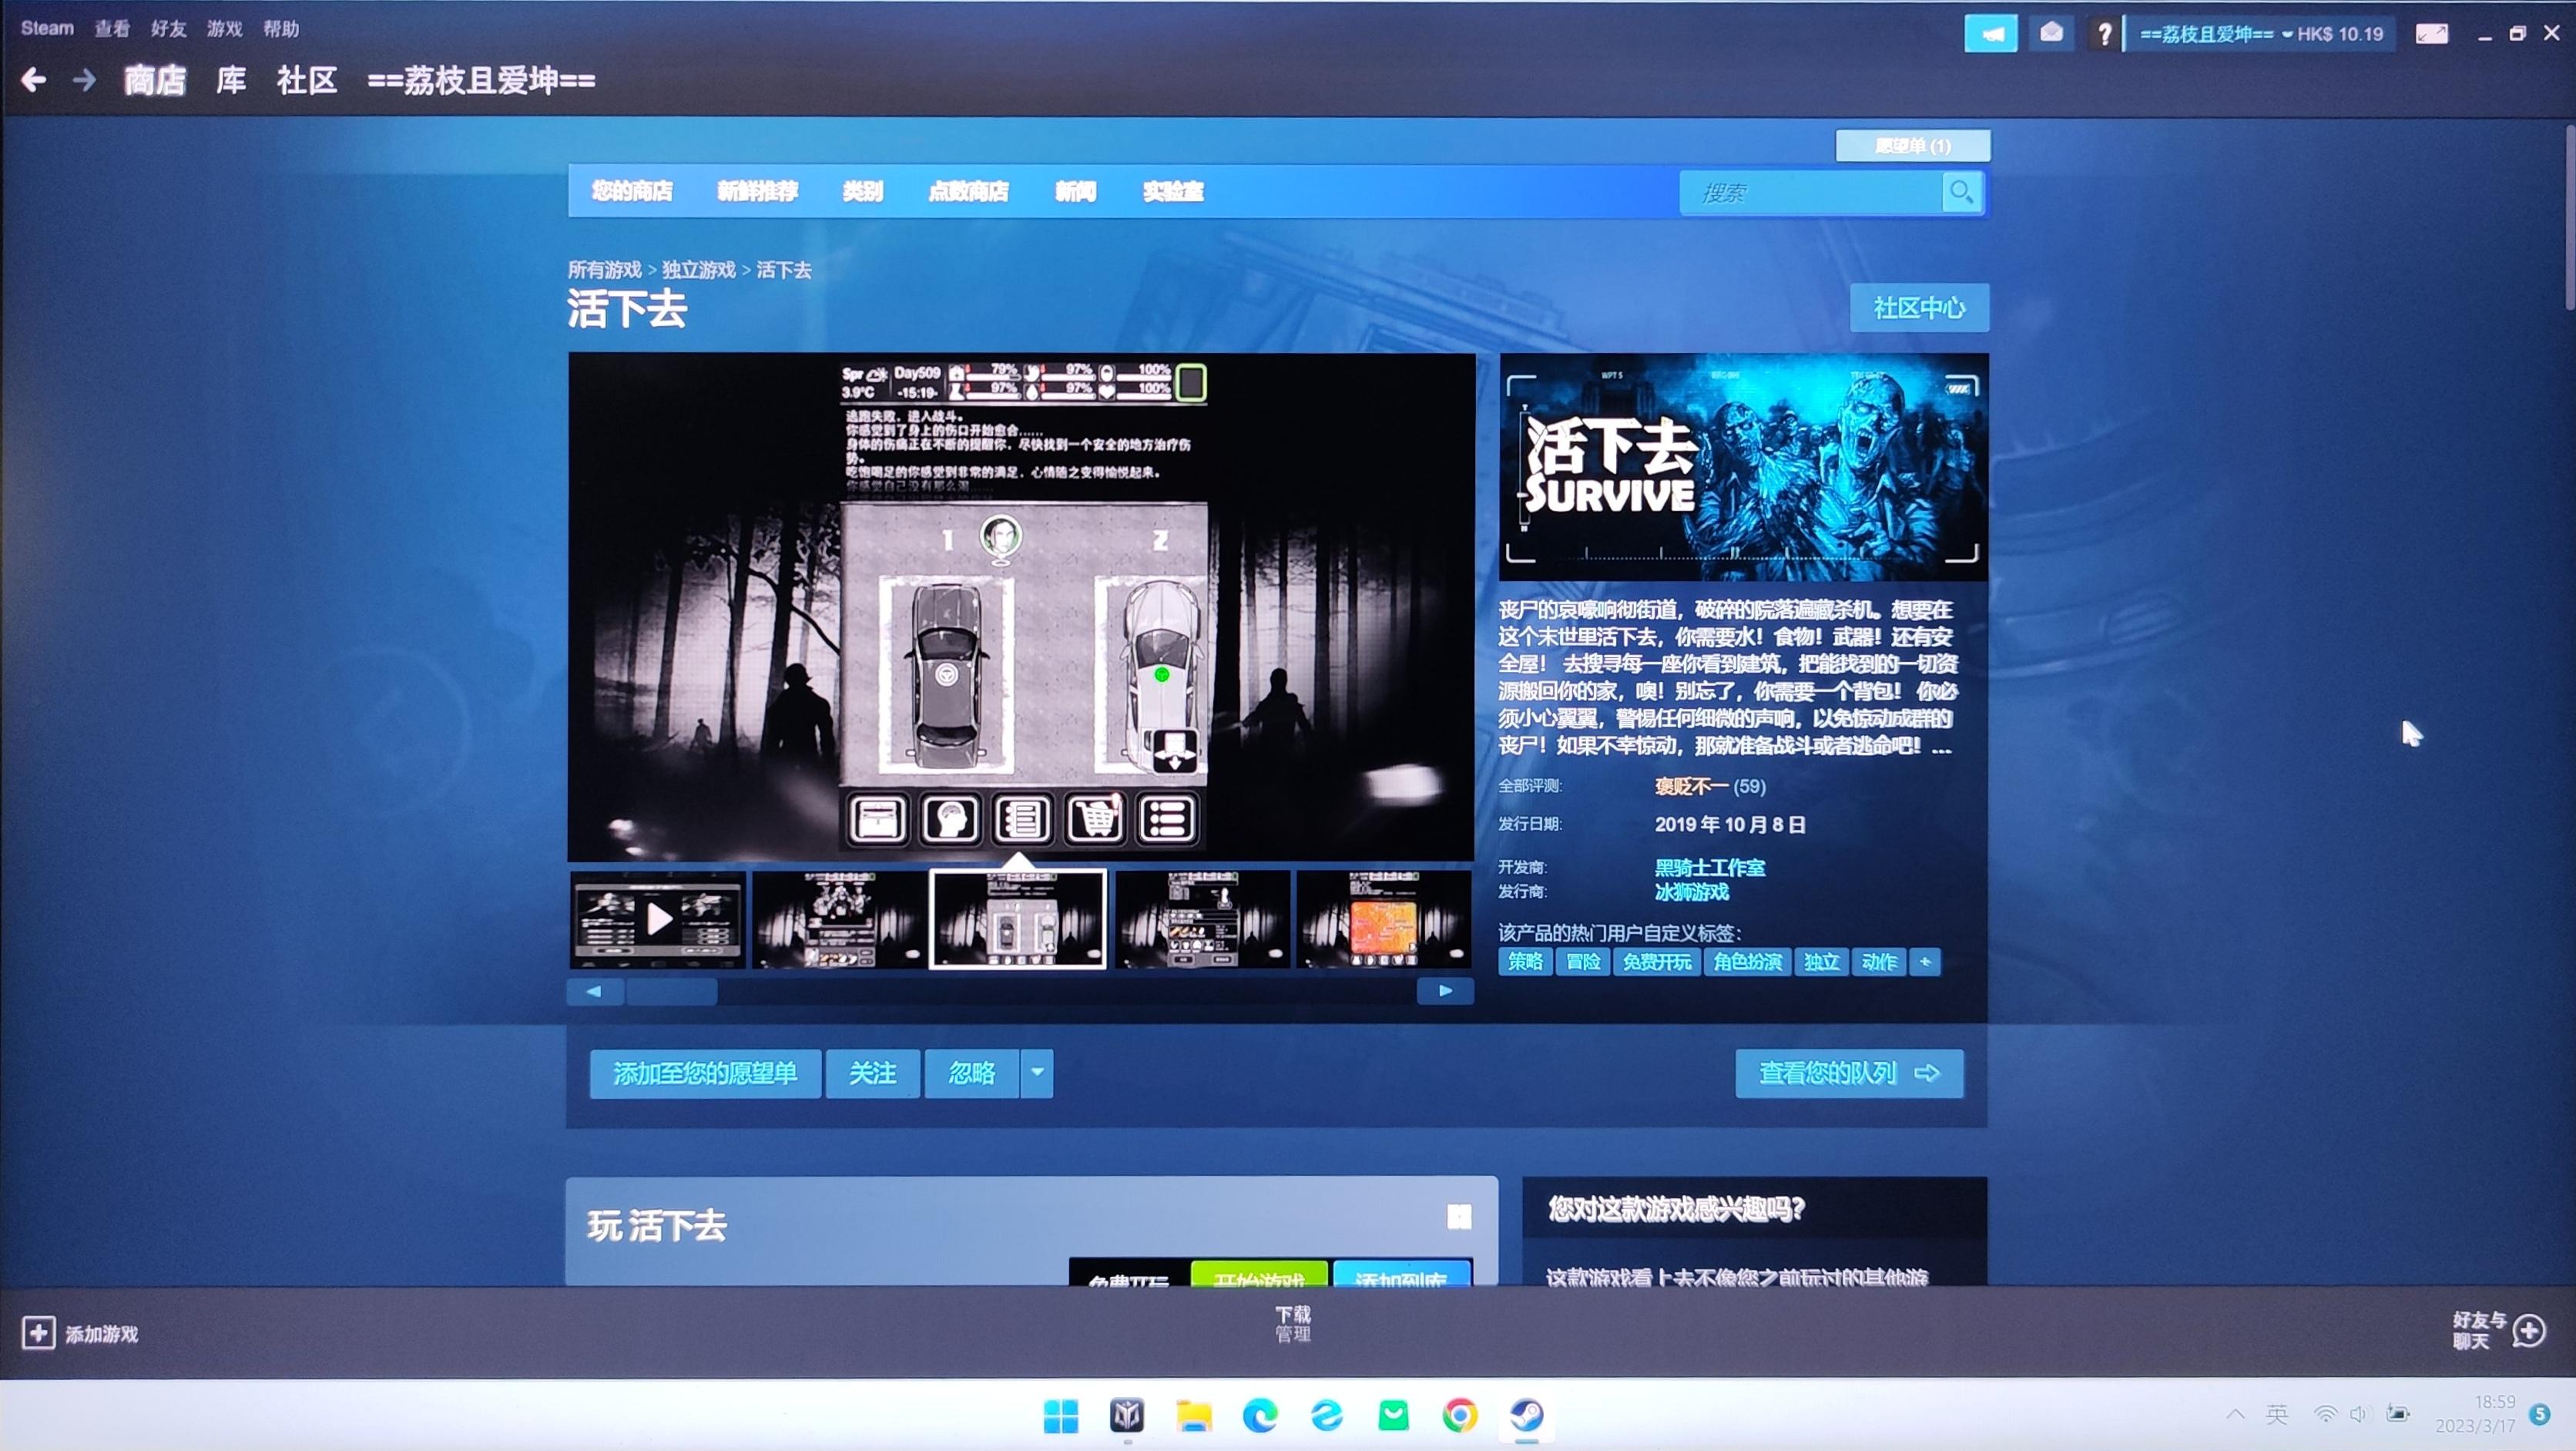Show hidden tray icons chevron
The image size is (2576, 1451).
pos(2235,1414)
